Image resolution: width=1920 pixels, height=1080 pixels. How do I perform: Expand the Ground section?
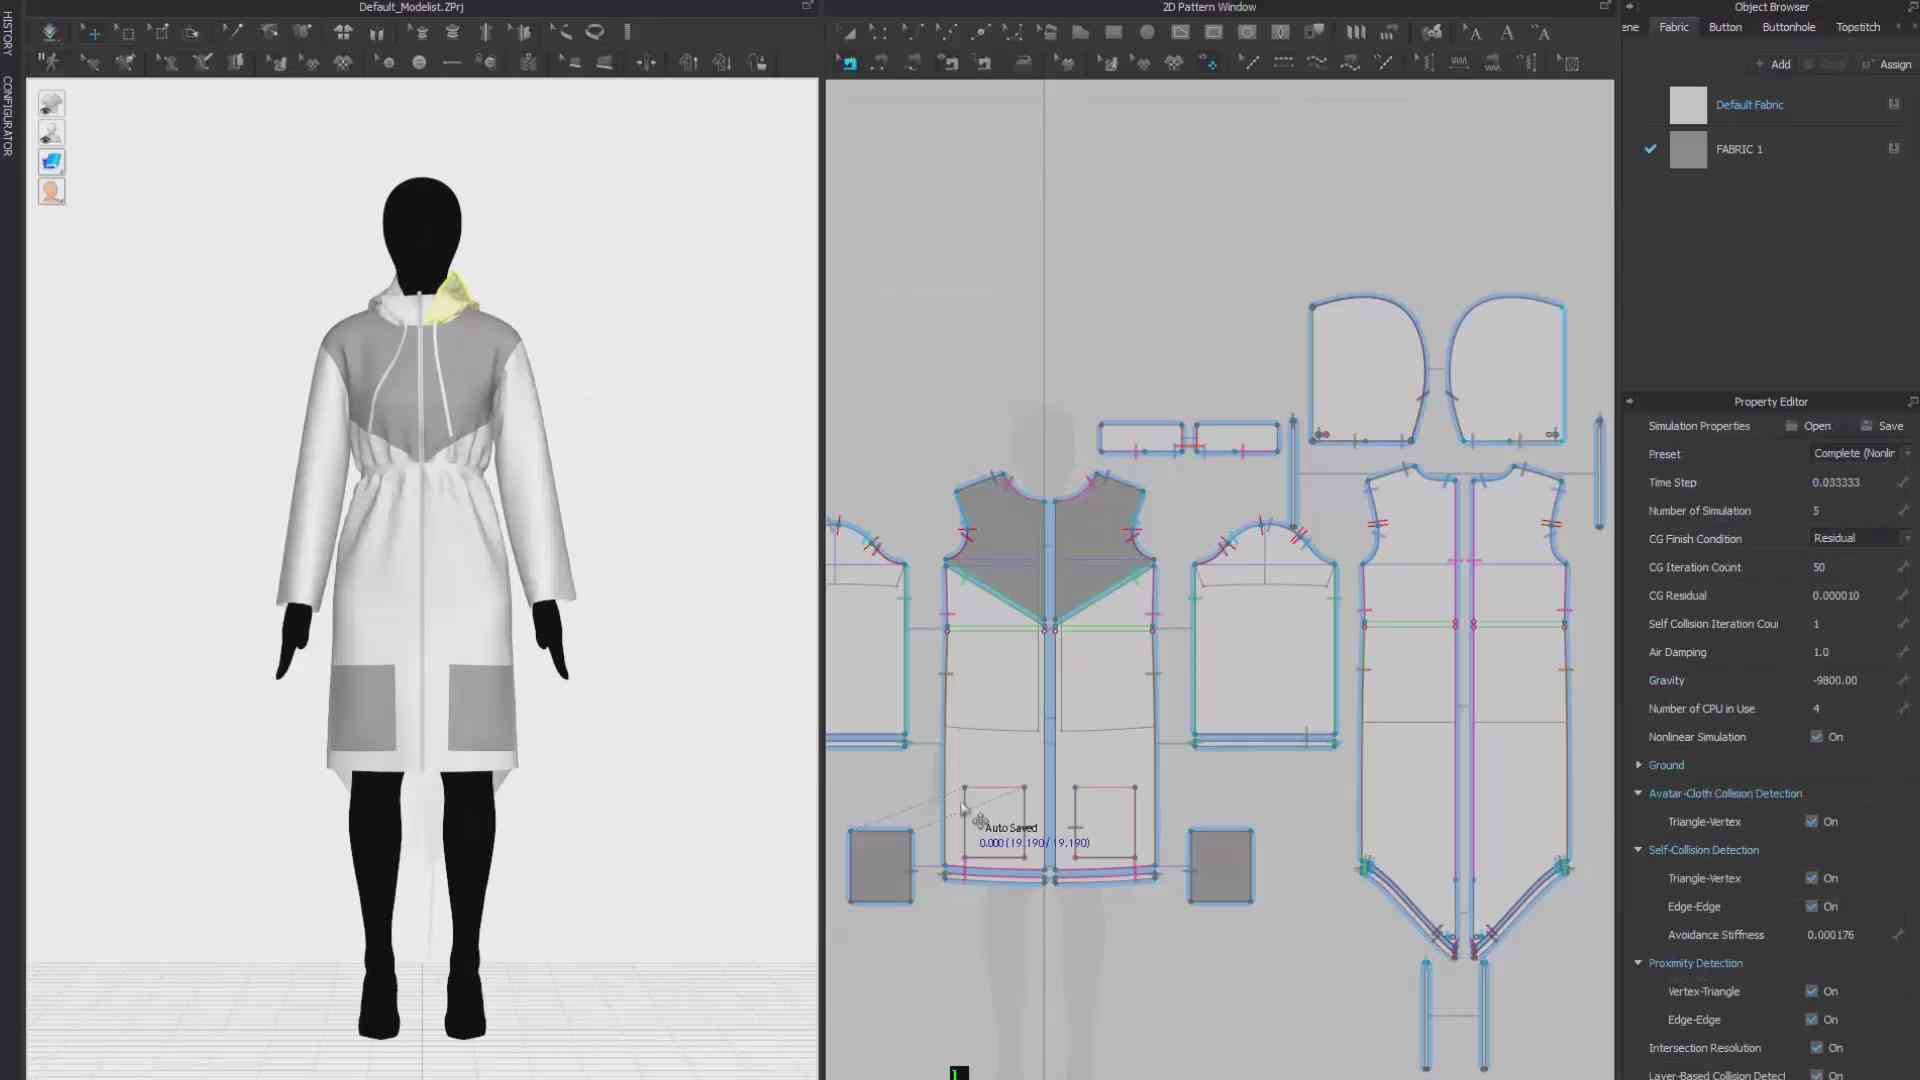tap(1638, 765)
